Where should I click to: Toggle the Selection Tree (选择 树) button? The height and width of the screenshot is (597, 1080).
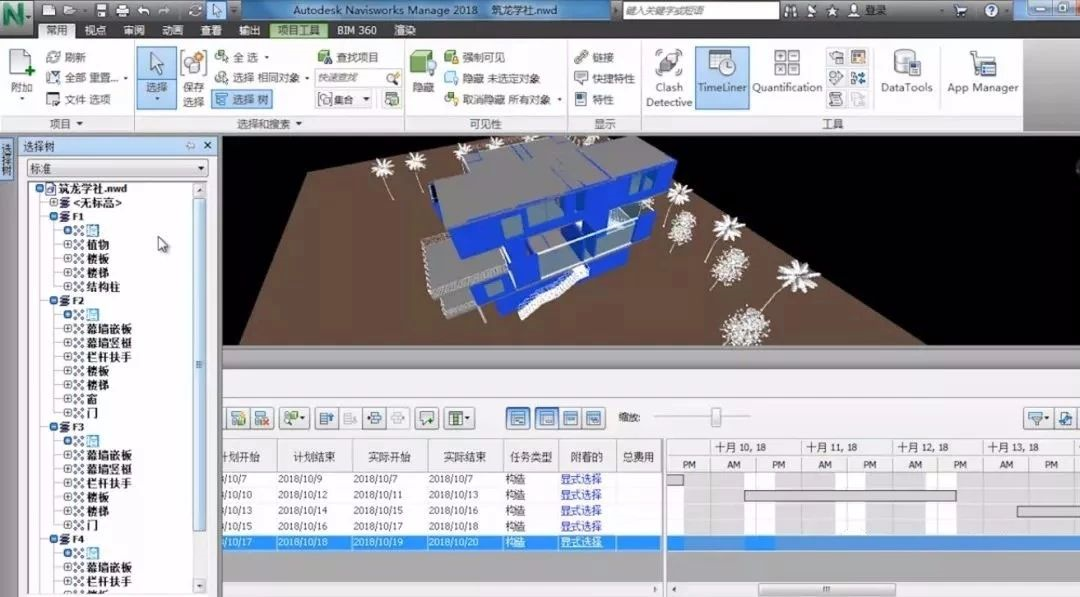coord(242,100)
